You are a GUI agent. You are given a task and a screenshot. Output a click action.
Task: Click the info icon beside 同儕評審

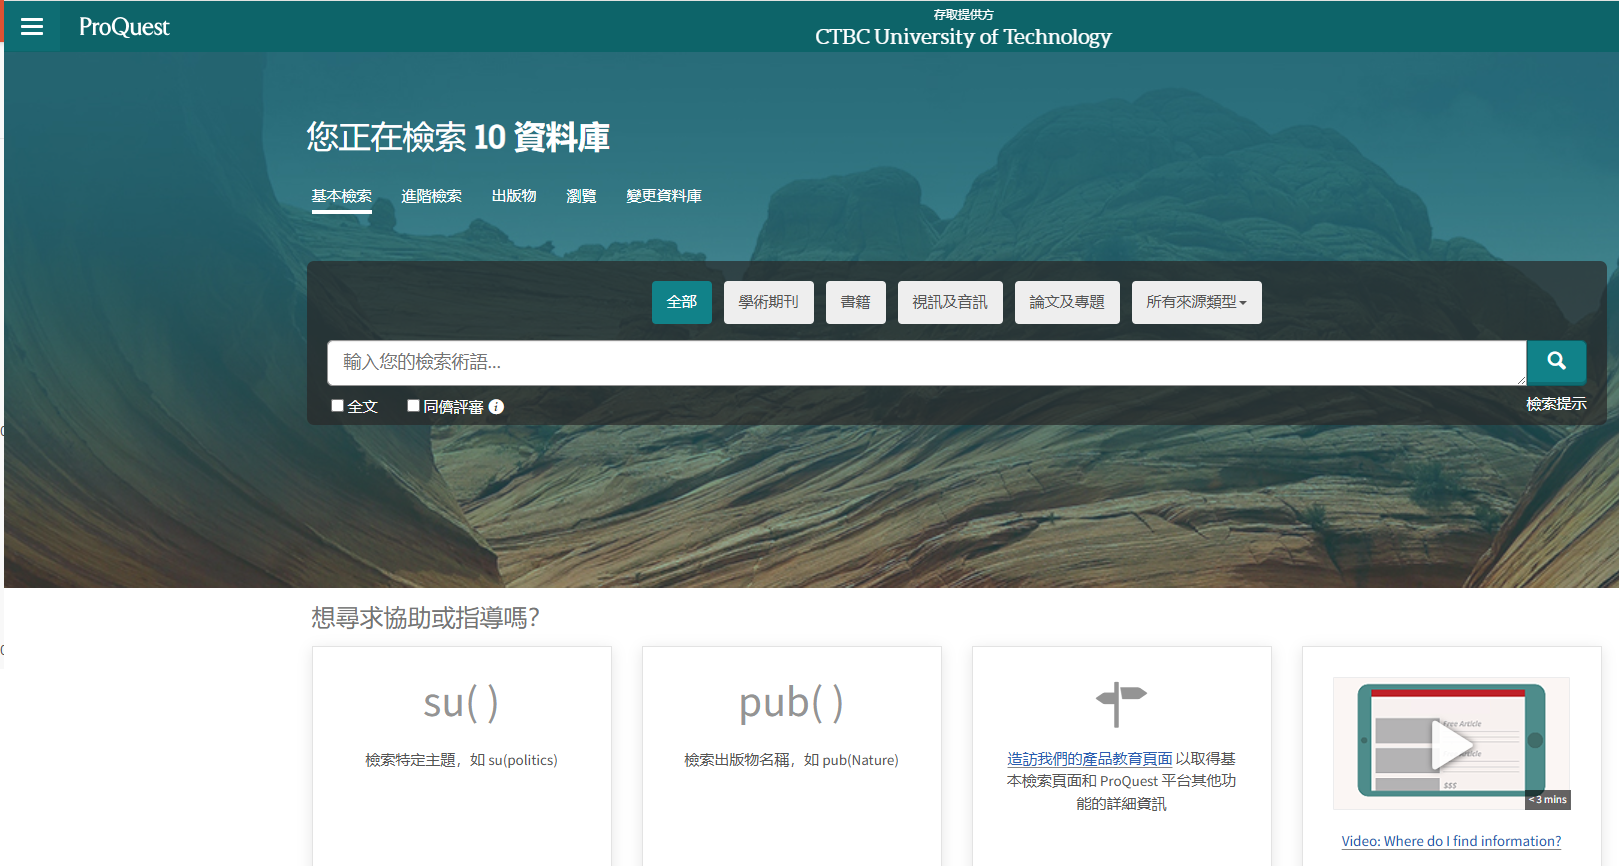pyautogui.click(x=496, y=407)
